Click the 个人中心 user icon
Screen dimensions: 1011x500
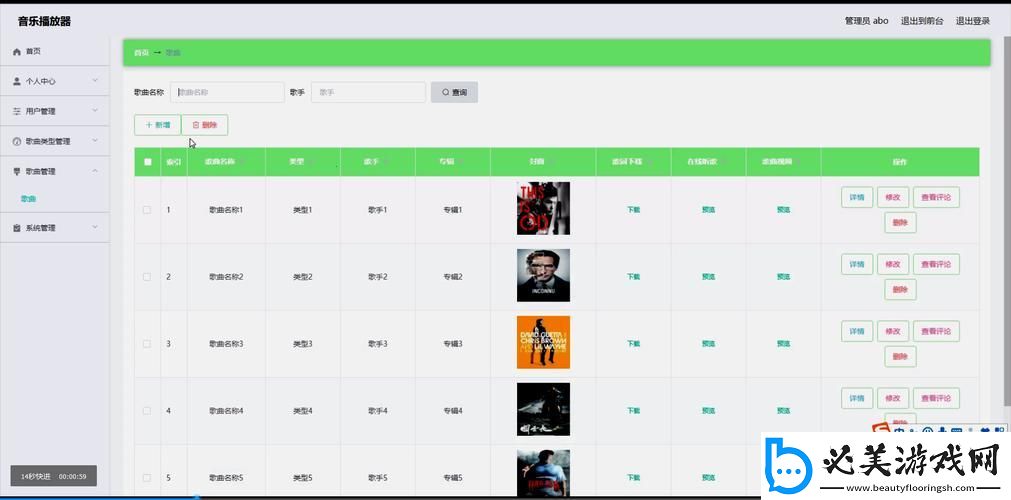coord(17,81)
